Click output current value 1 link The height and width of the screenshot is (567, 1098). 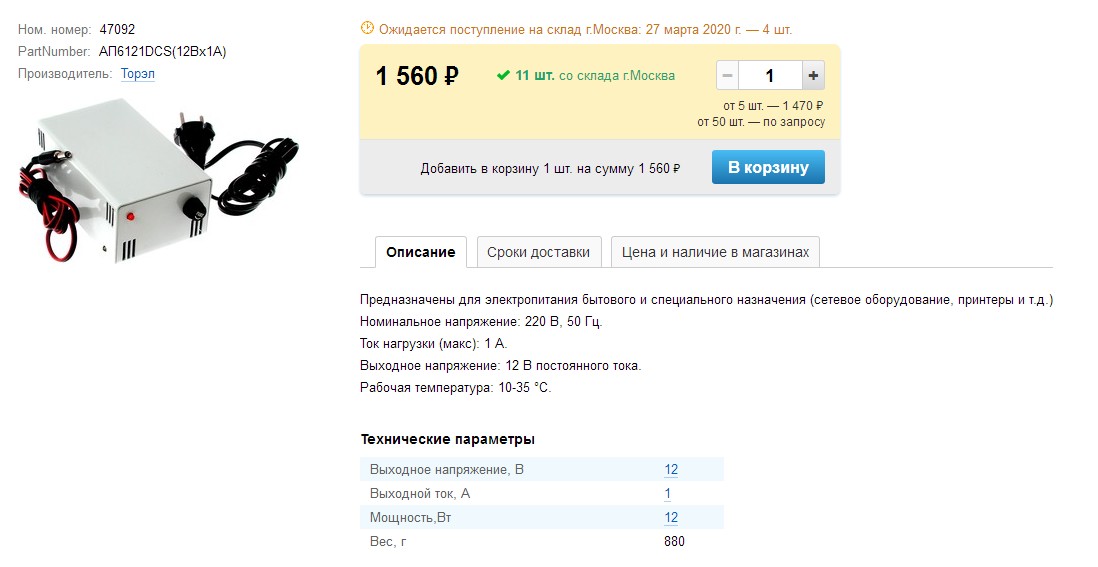(x=667, y=494)
